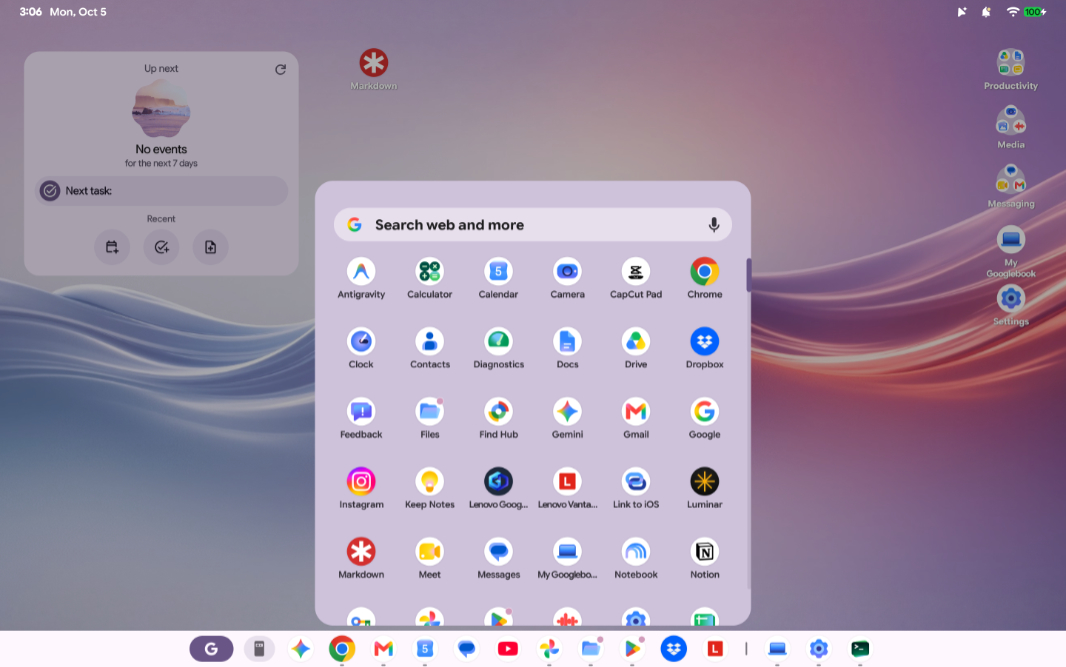1066x667 pixels.
Task: Open the Feedback app
Action: point(361,411)
